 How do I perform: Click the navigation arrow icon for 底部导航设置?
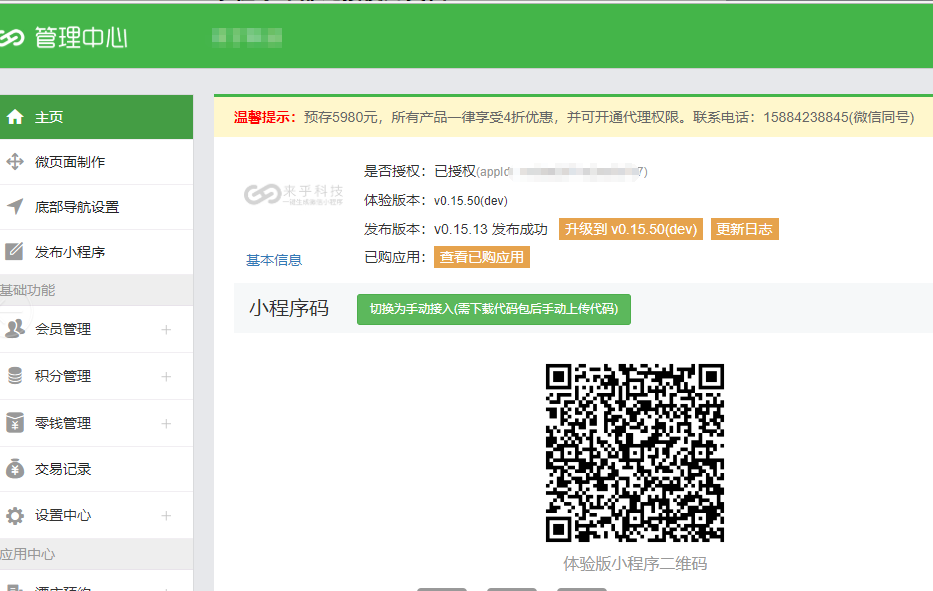pos(15,207)
